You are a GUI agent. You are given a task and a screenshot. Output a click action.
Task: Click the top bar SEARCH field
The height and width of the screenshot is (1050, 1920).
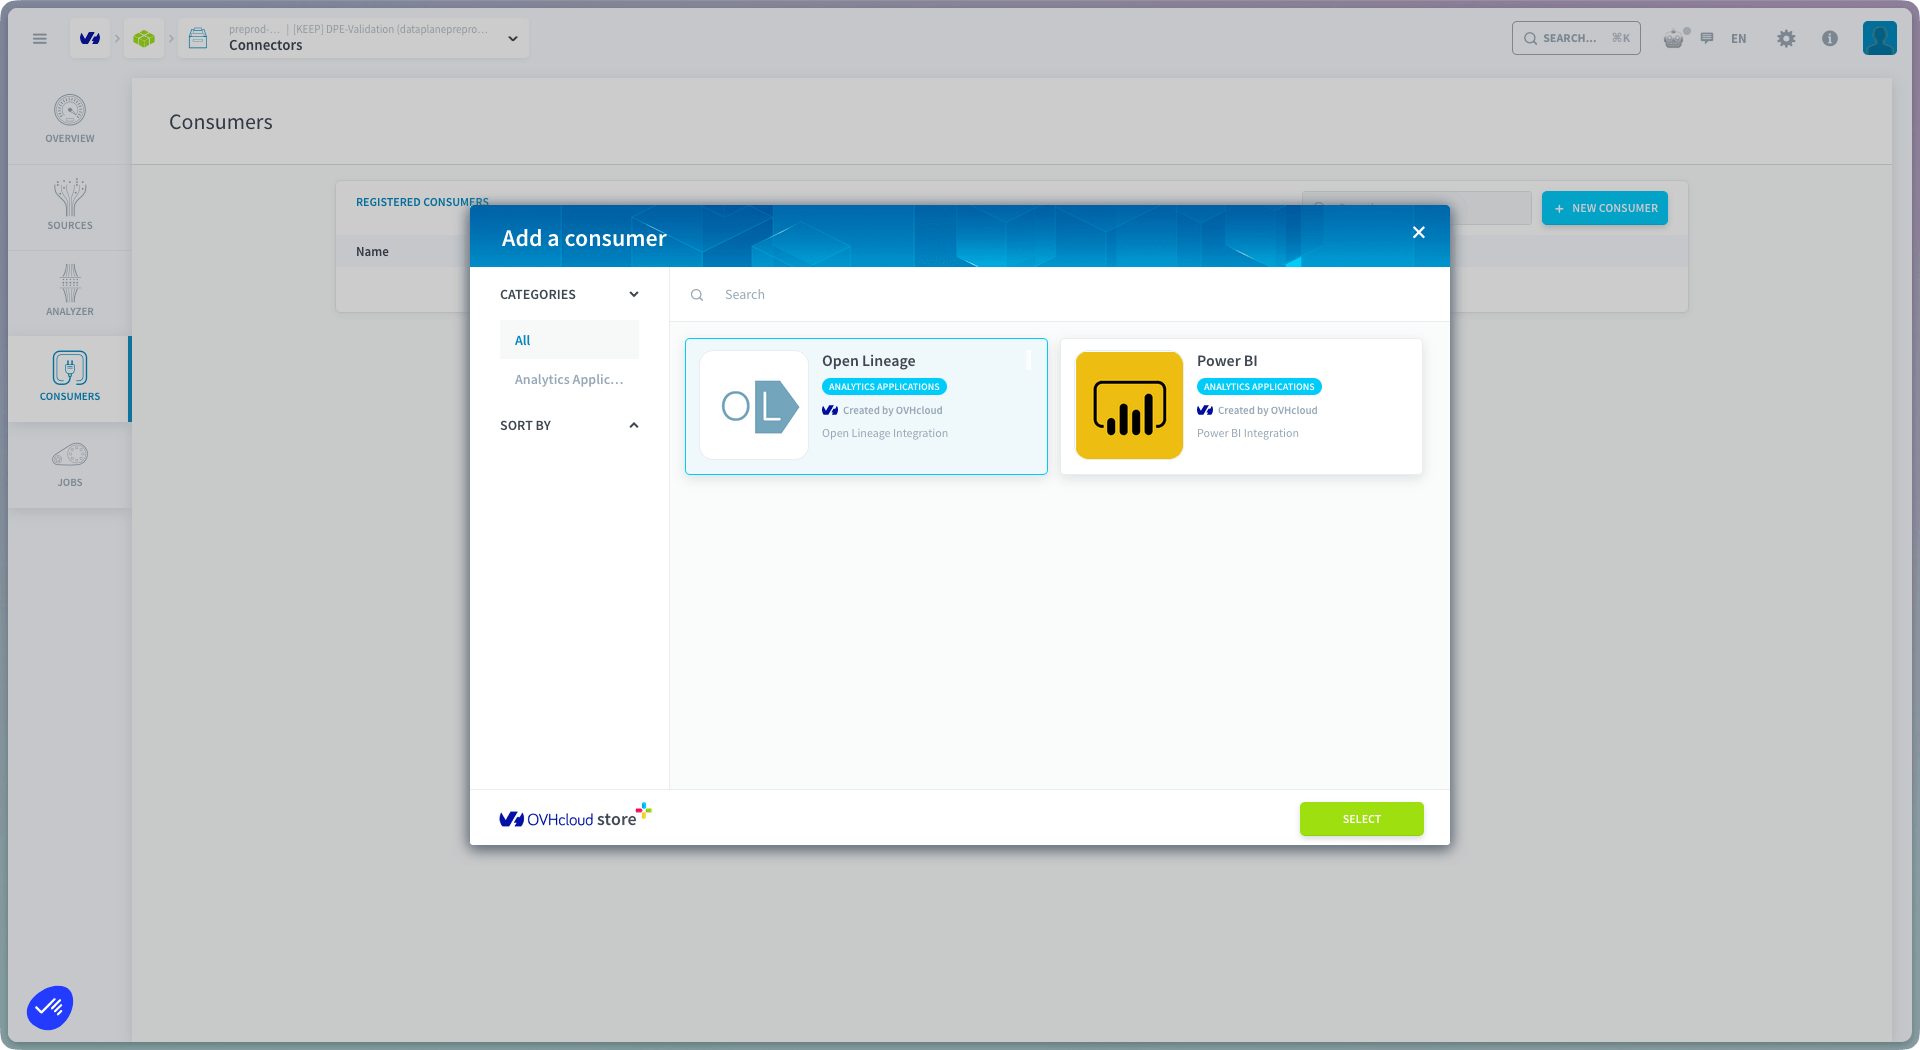click(1576, 38)
